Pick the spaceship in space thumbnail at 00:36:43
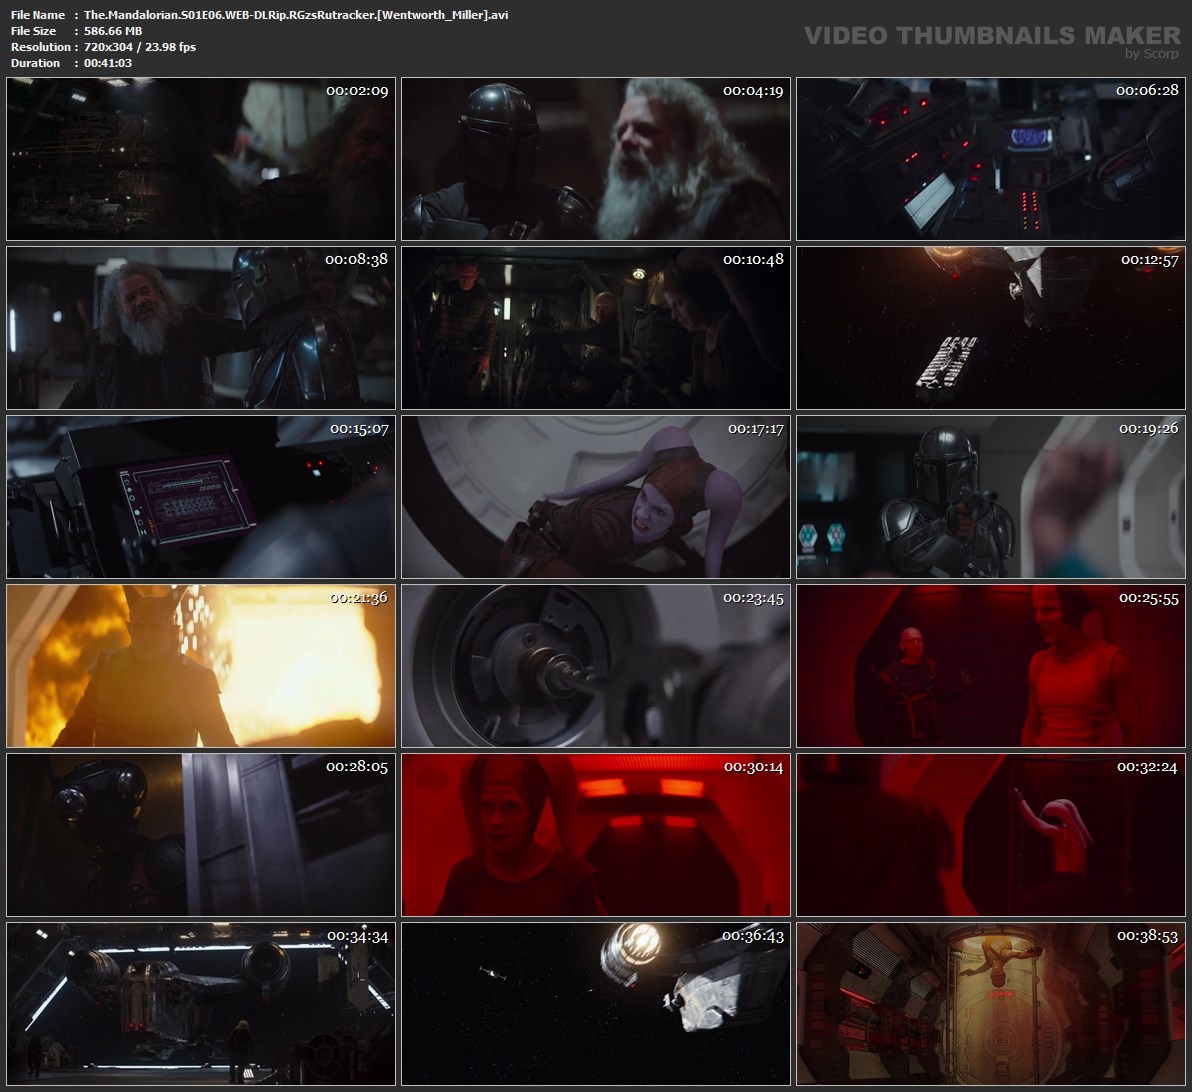 pyautogui.click(x=596, y=1005)
